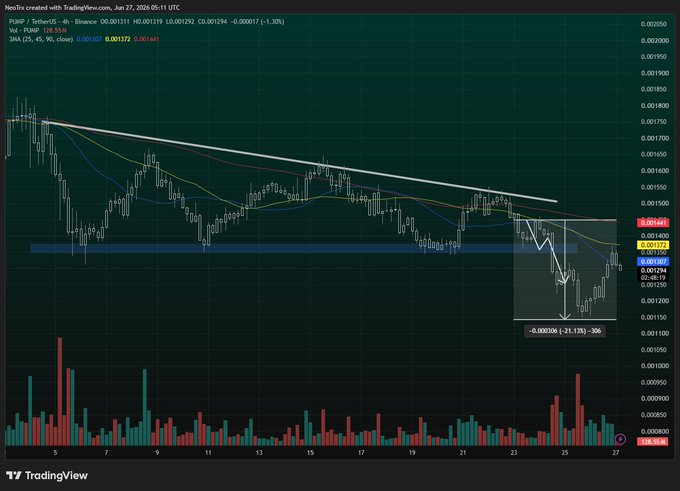Image resolution: width=680 pixels, height=491 pixels.
Task: Click the 0.001800 price axis label
Action: (654, 105)
